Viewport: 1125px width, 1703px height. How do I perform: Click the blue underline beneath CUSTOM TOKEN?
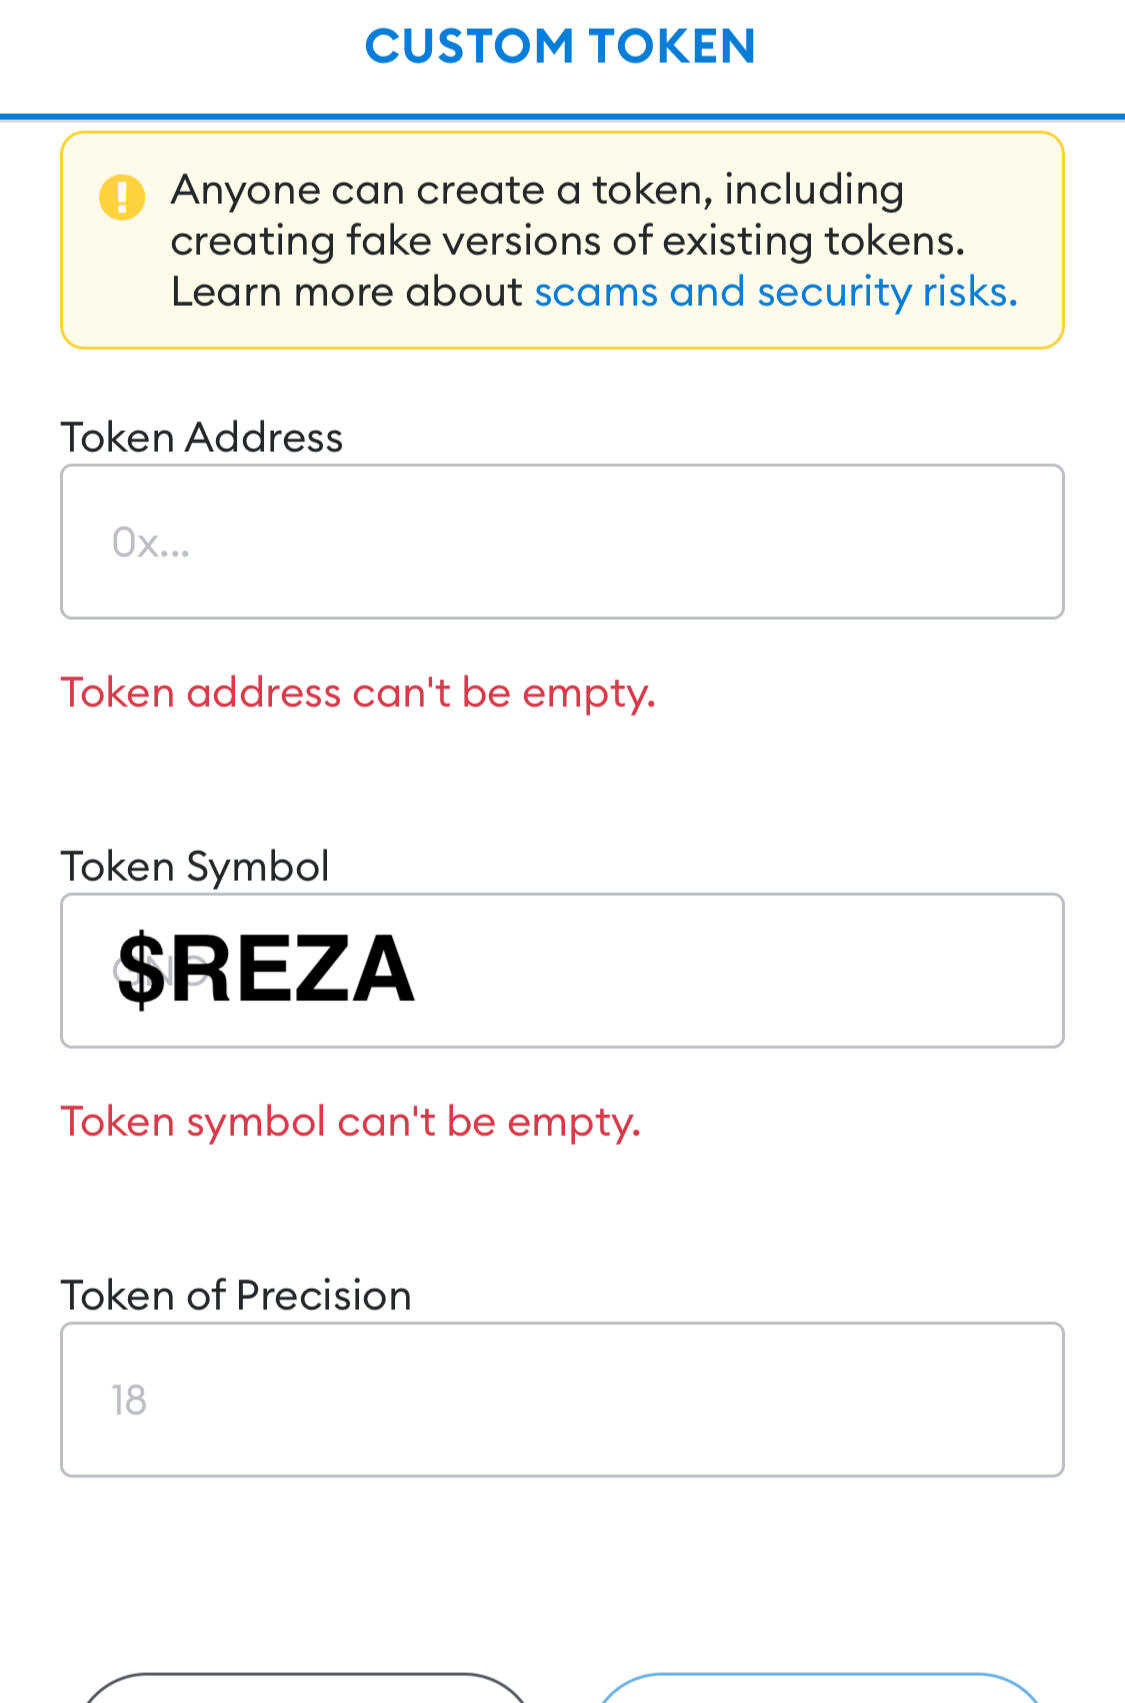tap(562, 117)
